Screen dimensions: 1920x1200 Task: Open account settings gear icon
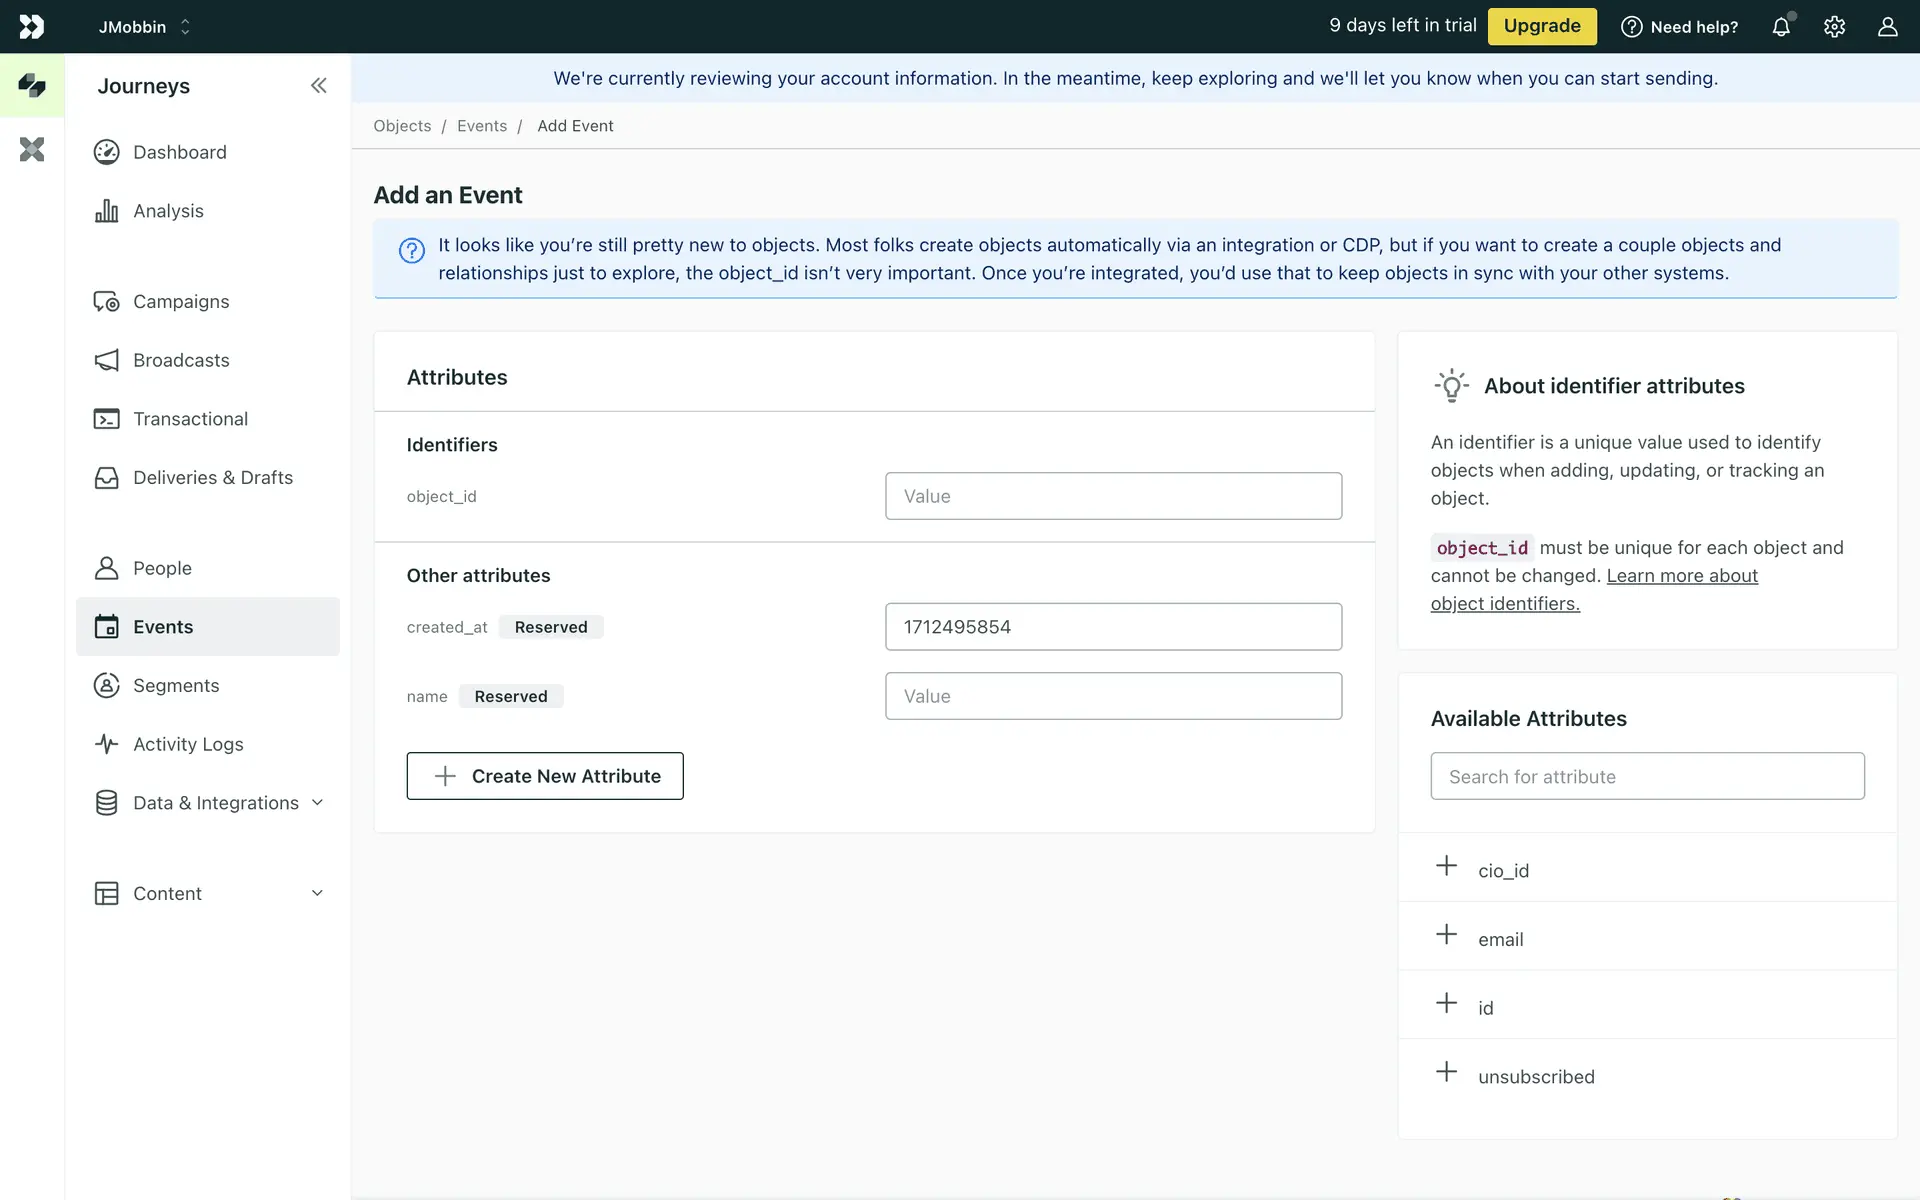coord(1834,27)
